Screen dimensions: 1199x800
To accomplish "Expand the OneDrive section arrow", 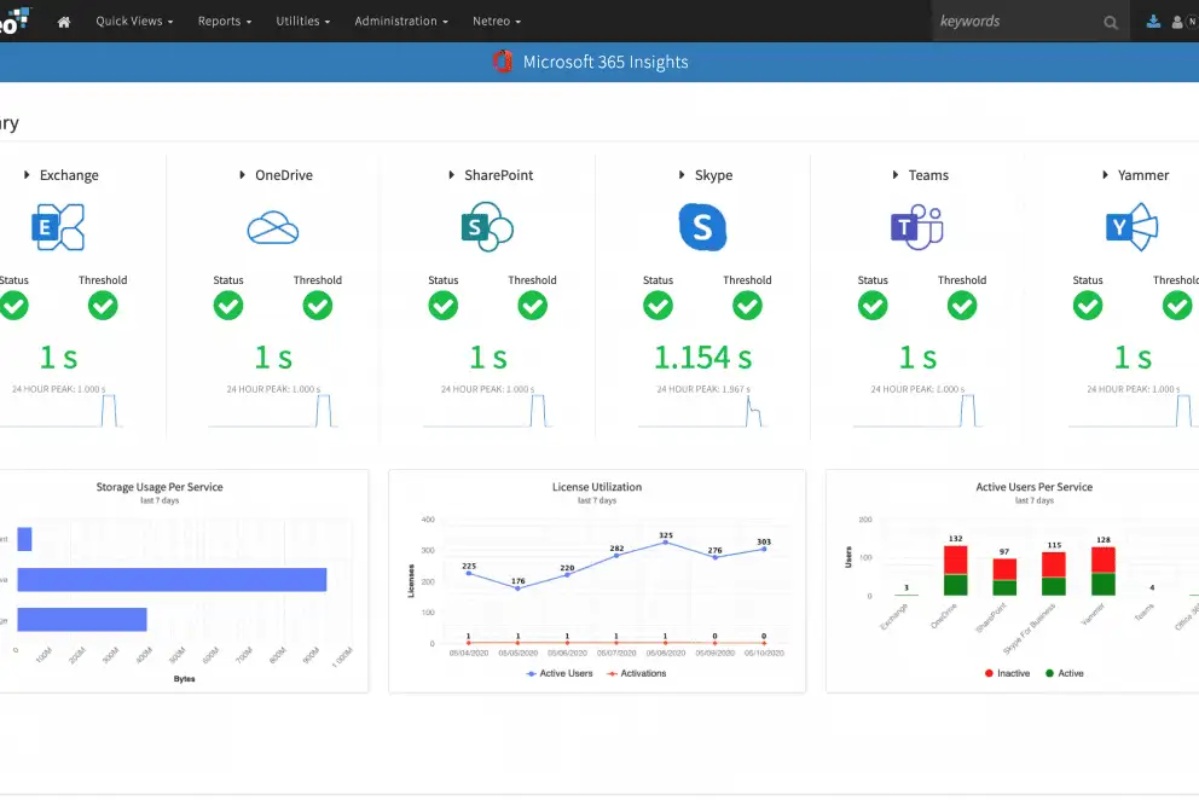I will (242, 175).
